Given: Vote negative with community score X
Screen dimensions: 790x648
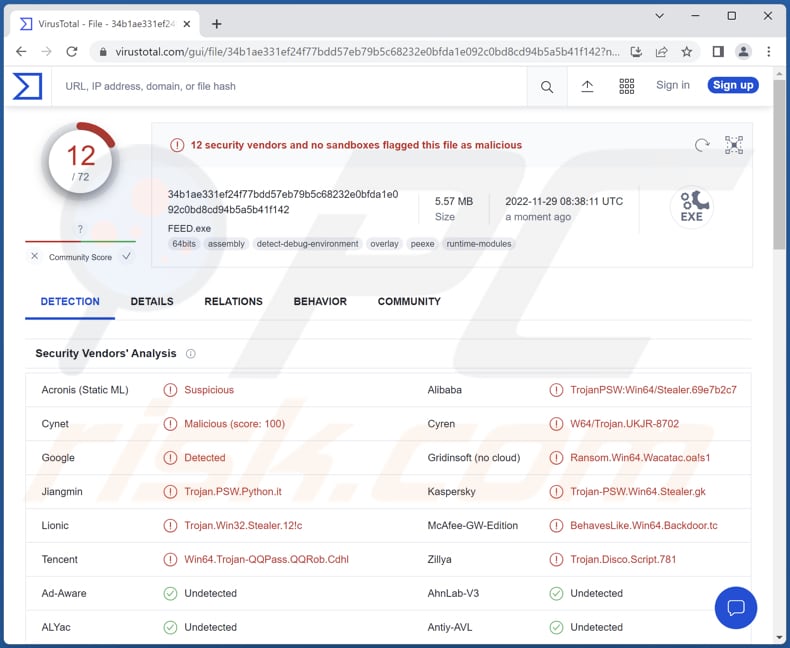Looking at the screenshot, I should click(35, 257).
